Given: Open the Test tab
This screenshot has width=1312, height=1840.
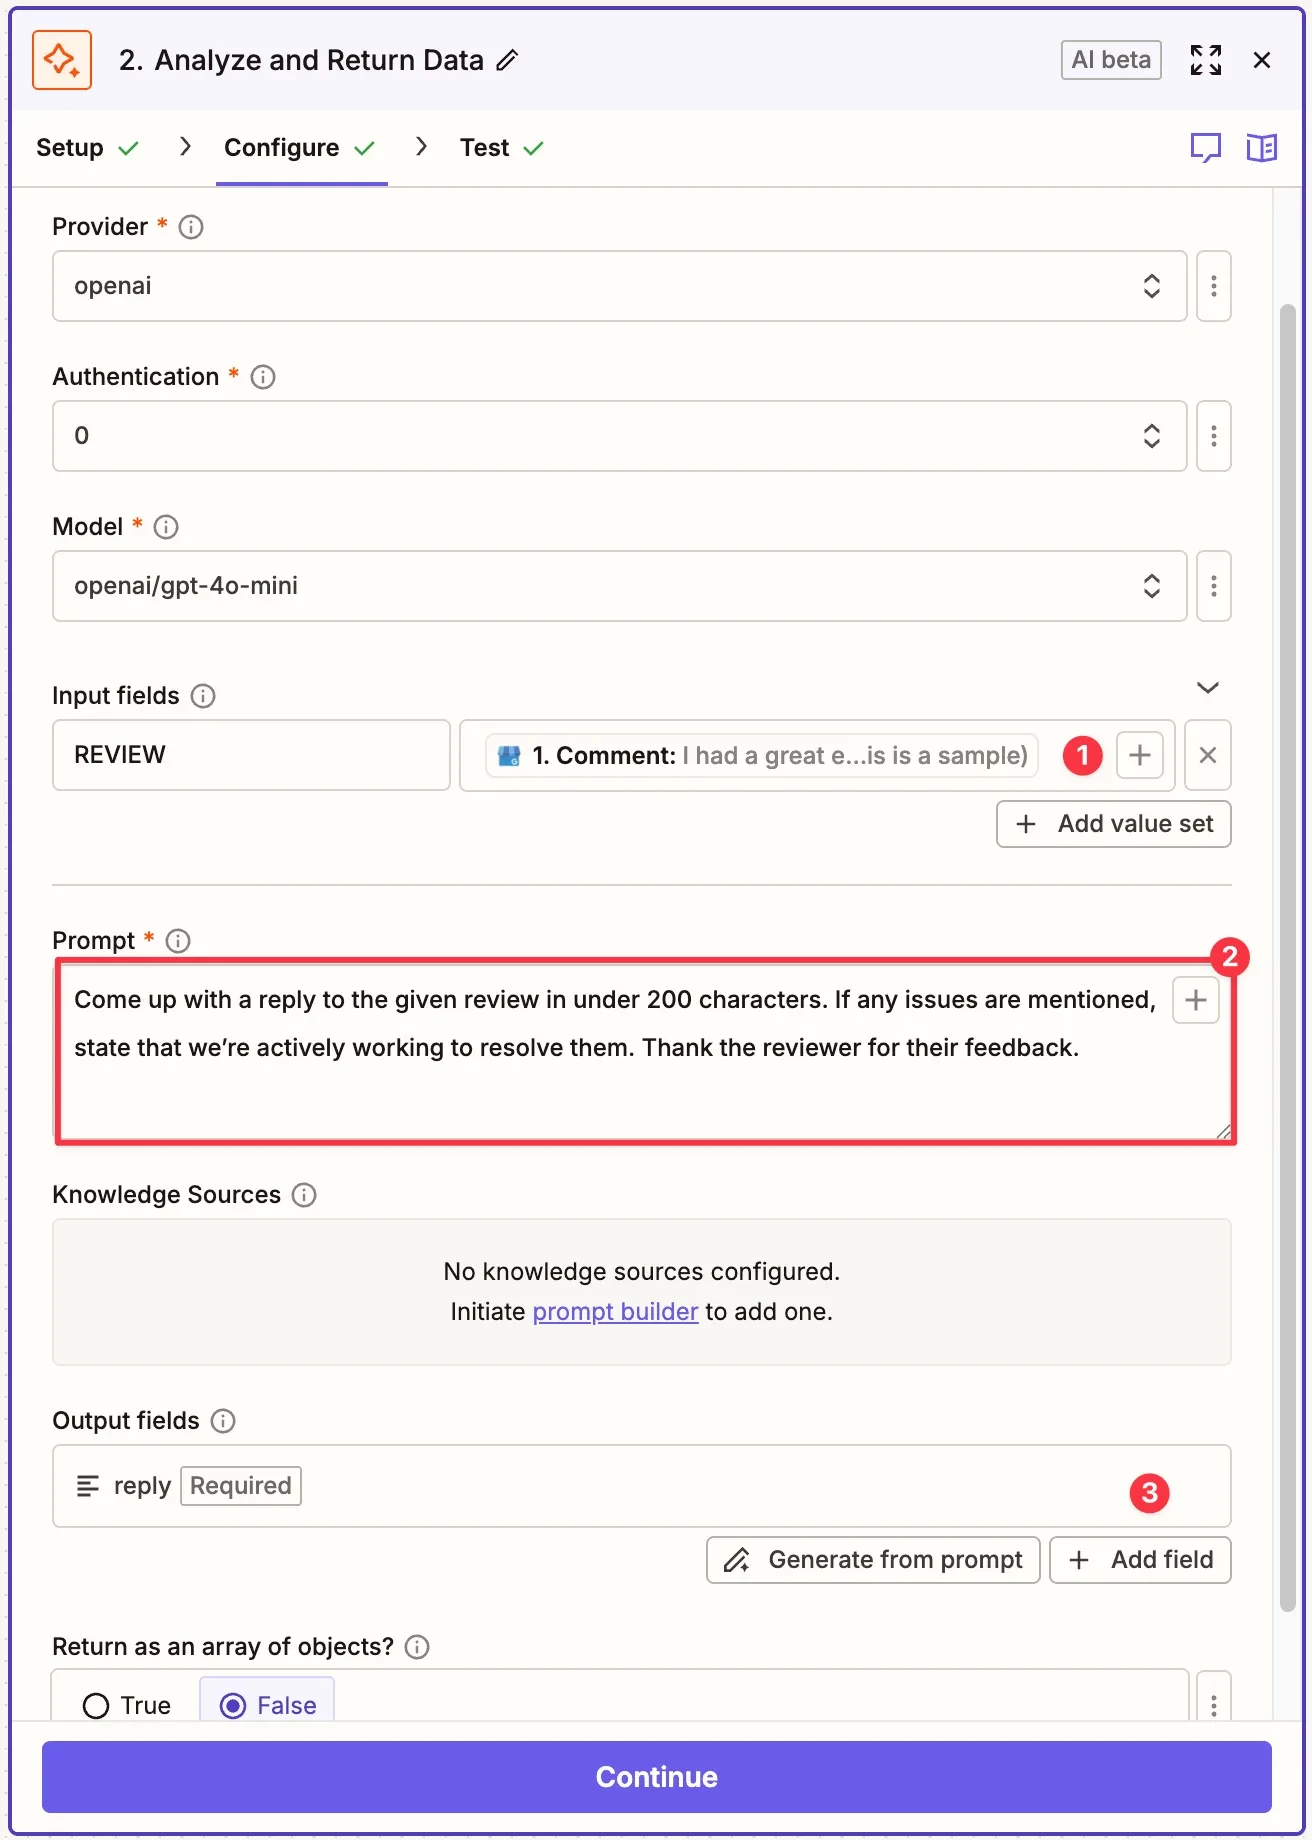Looking at the screenshot, I should coord(502,148).
